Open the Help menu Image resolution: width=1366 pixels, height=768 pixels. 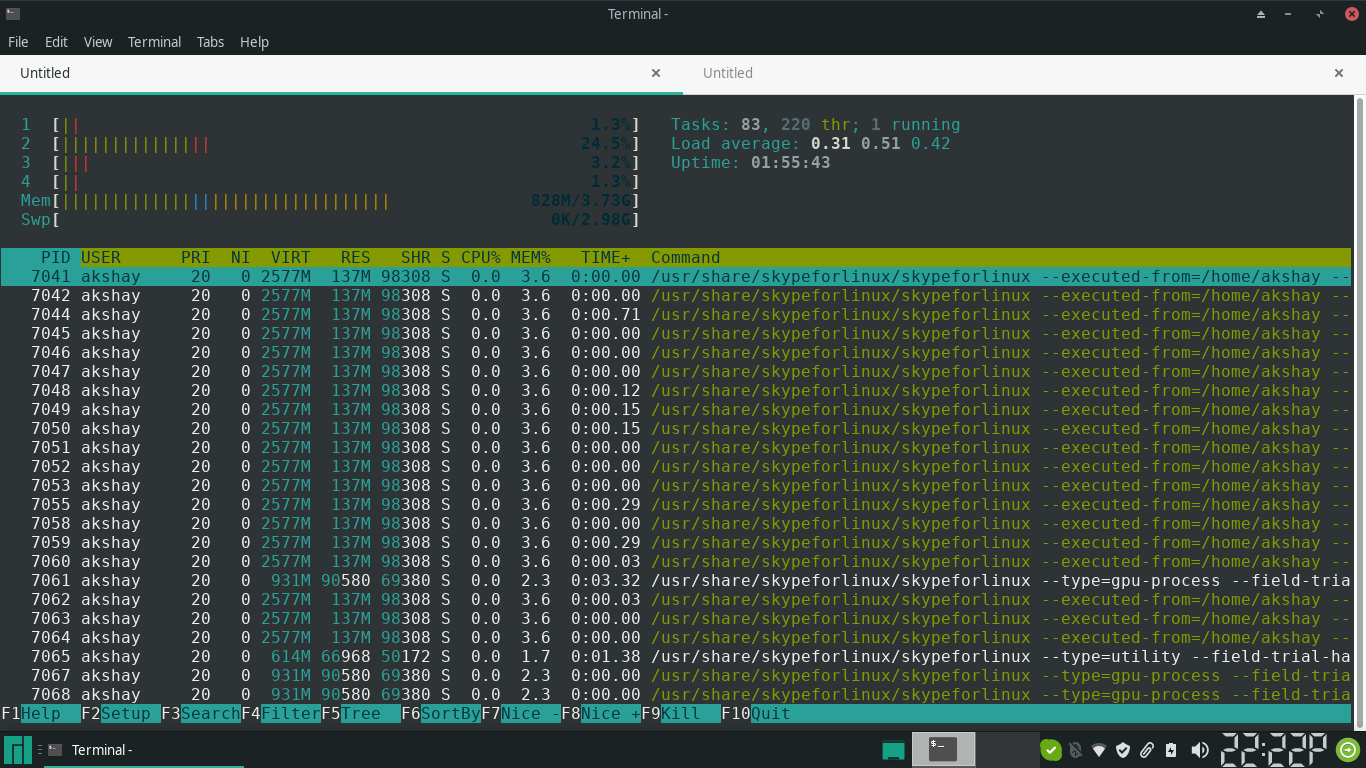(x=254, y=42)
